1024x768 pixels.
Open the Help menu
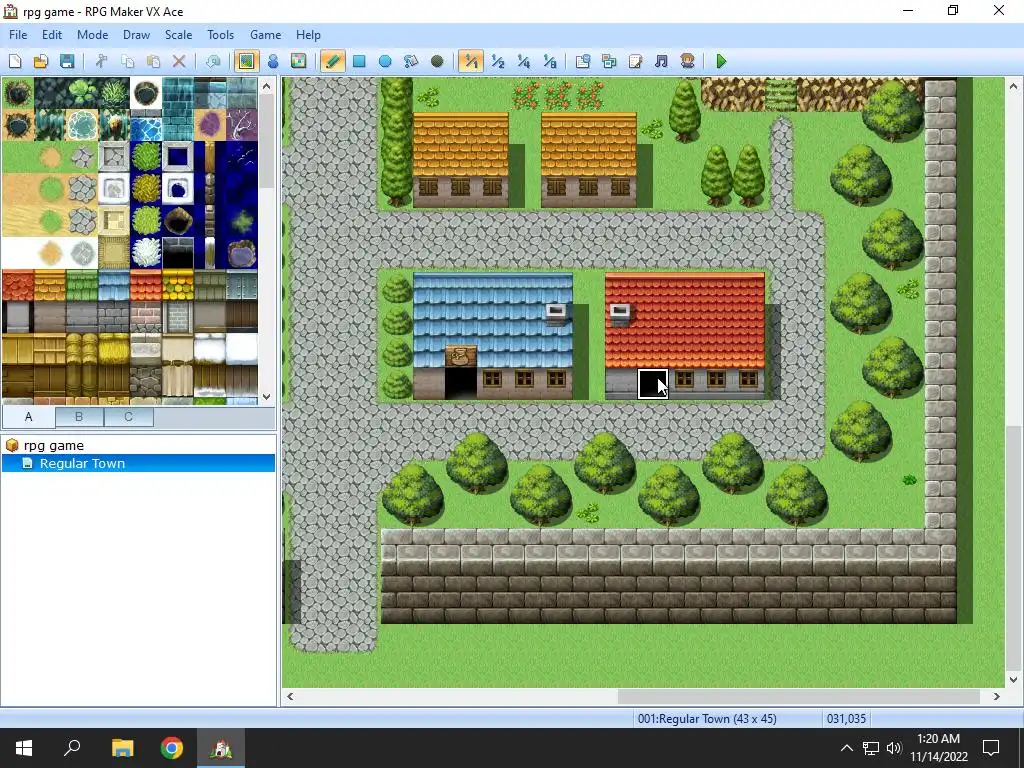click(x=308, y=35)
